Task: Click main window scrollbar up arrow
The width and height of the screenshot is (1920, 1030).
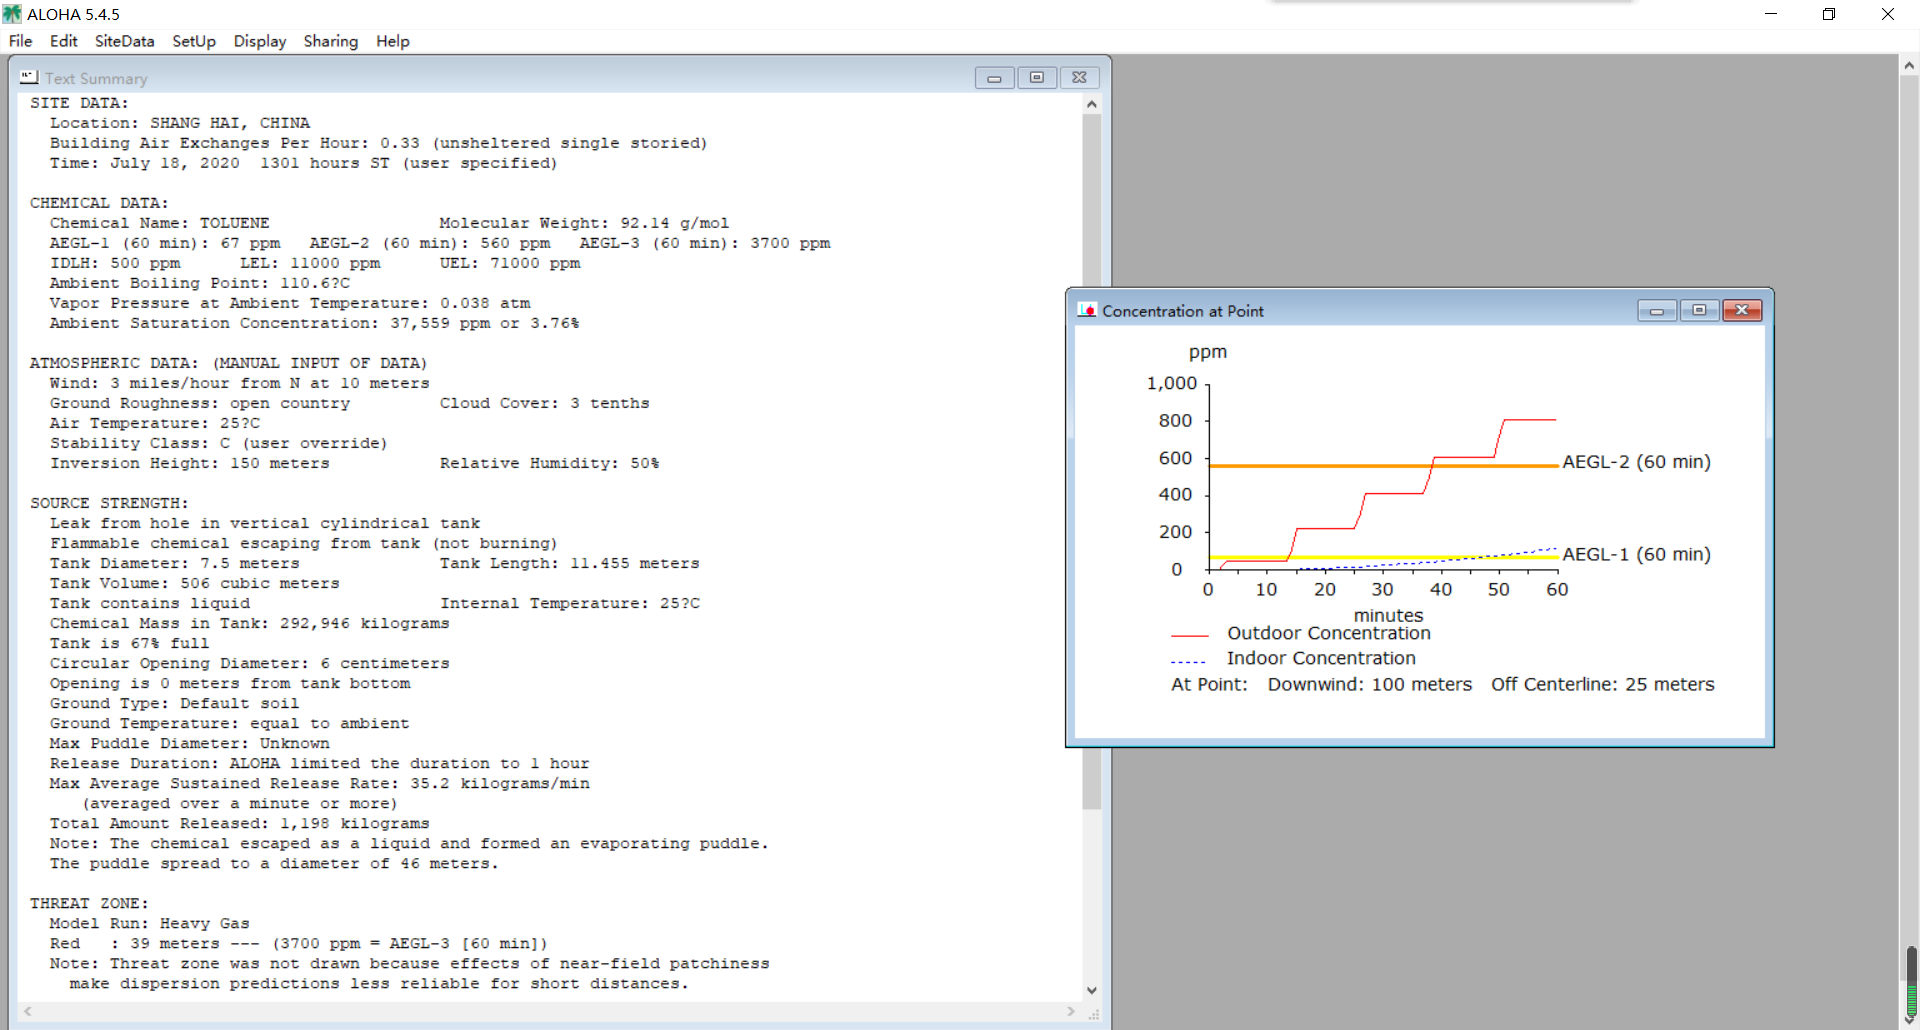Action: [x=1909, y=65]
